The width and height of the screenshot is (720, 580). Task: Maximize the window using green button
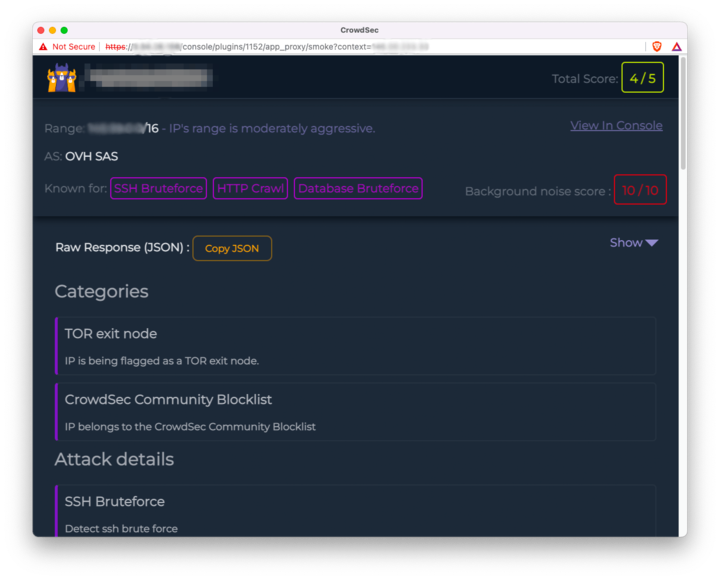pos(65,30)
